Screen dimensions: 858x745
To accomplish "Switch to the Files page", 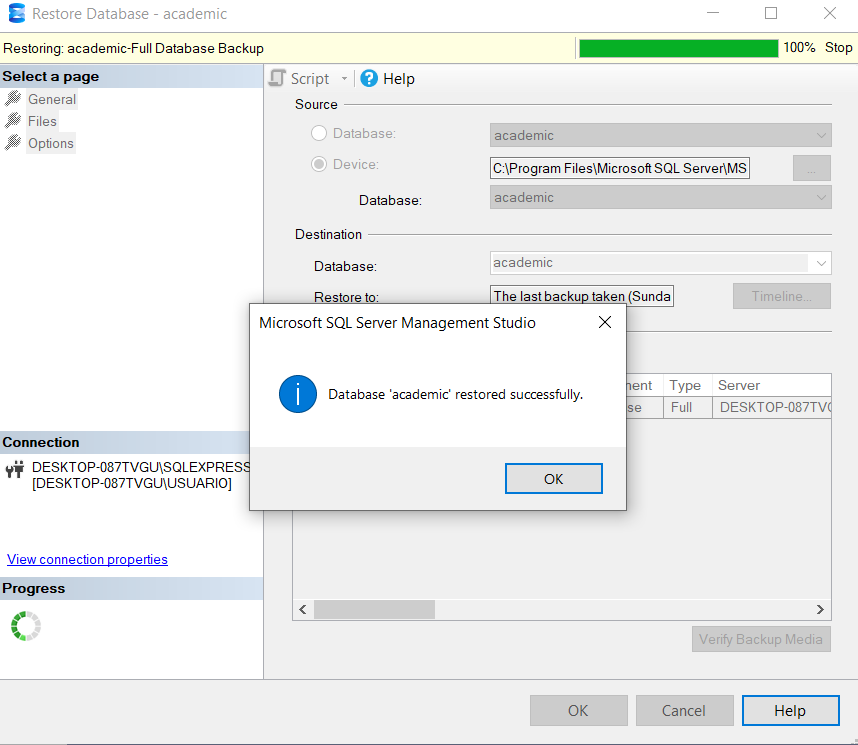I will [42, 122].
